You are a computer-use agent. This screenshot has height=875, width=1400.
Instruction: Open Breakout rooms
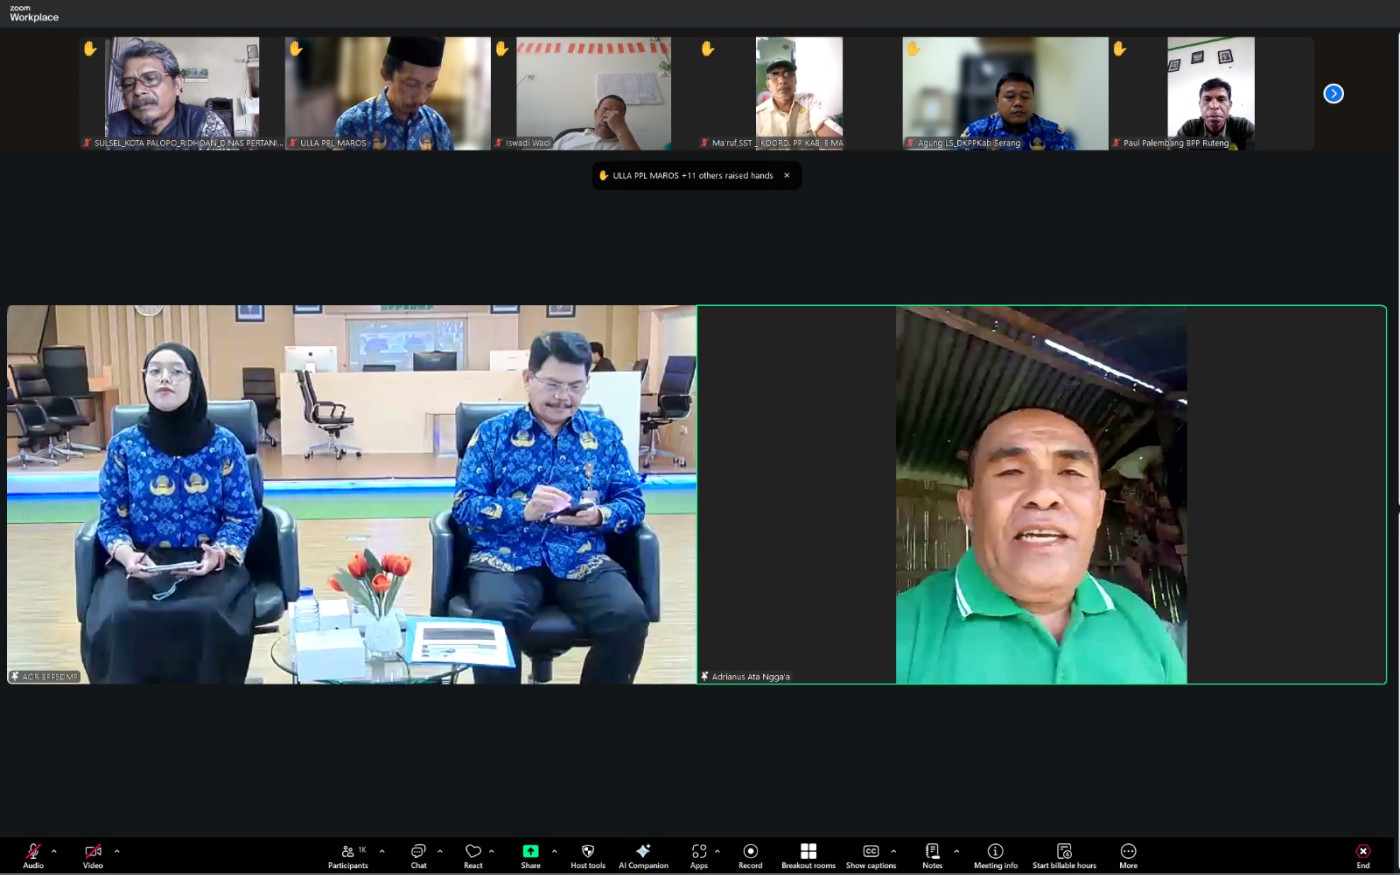pyautogui.click(x=808, y=855)
